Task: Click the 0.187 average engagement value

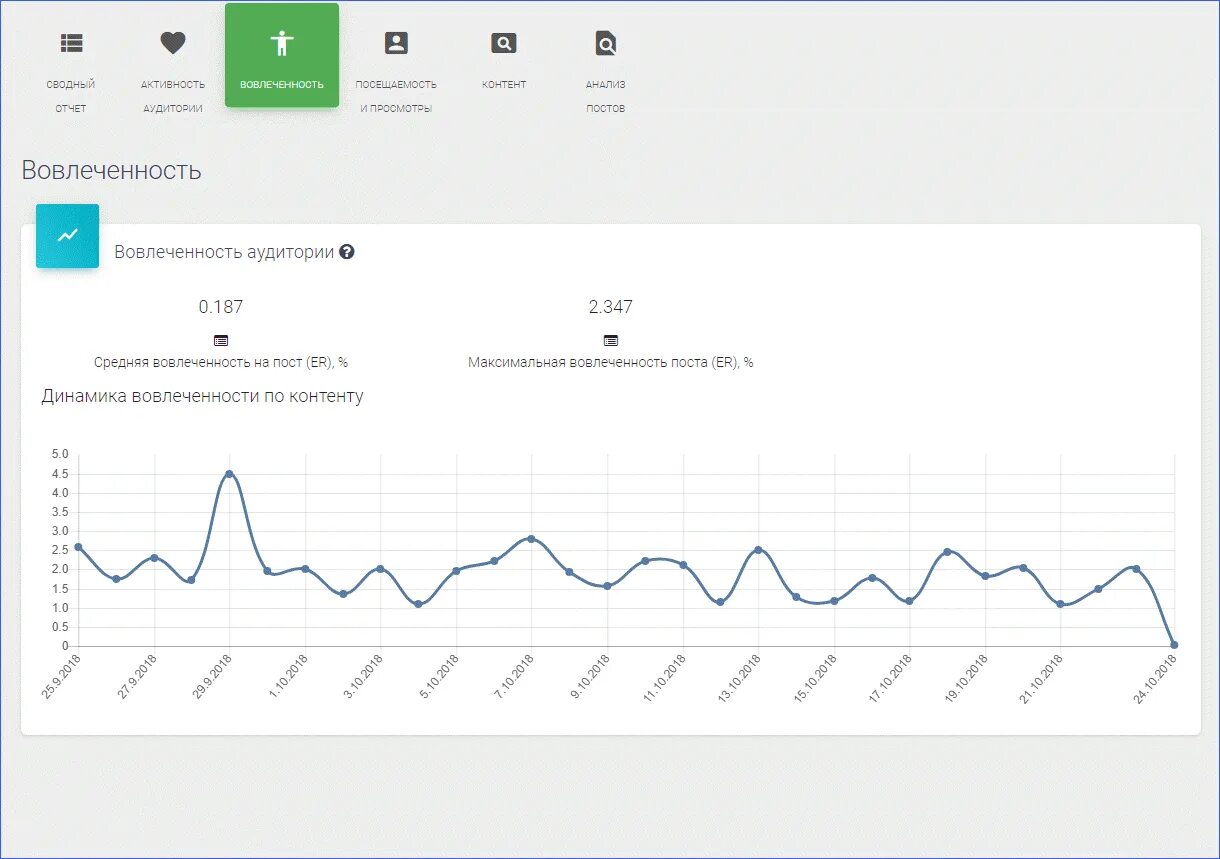Action: (221, 307)
